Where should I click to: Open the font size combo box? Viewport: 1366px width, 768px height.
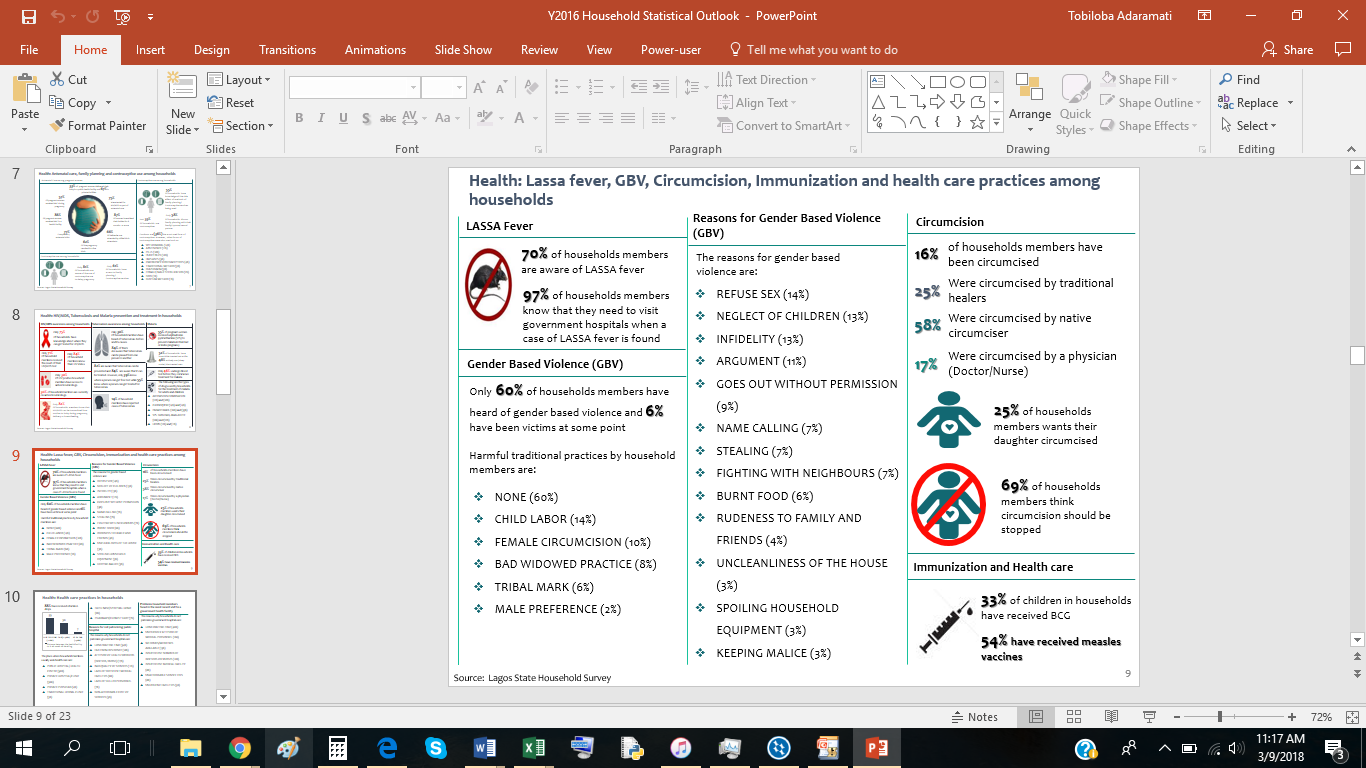443,88
